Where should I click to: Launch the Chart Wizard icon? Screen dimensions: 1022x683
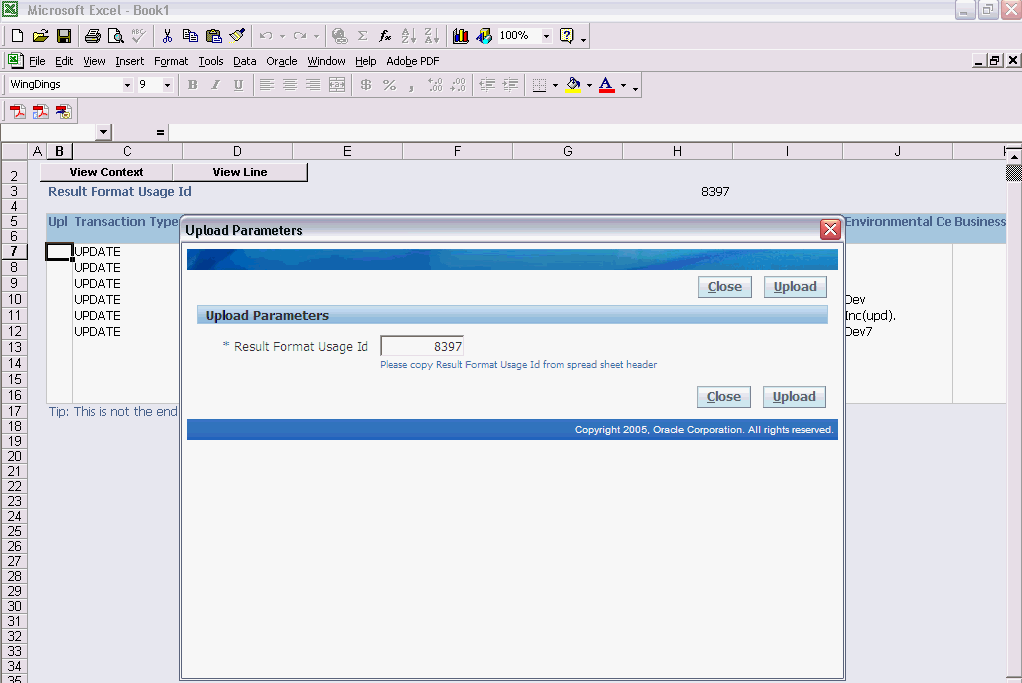click(461, 36)
